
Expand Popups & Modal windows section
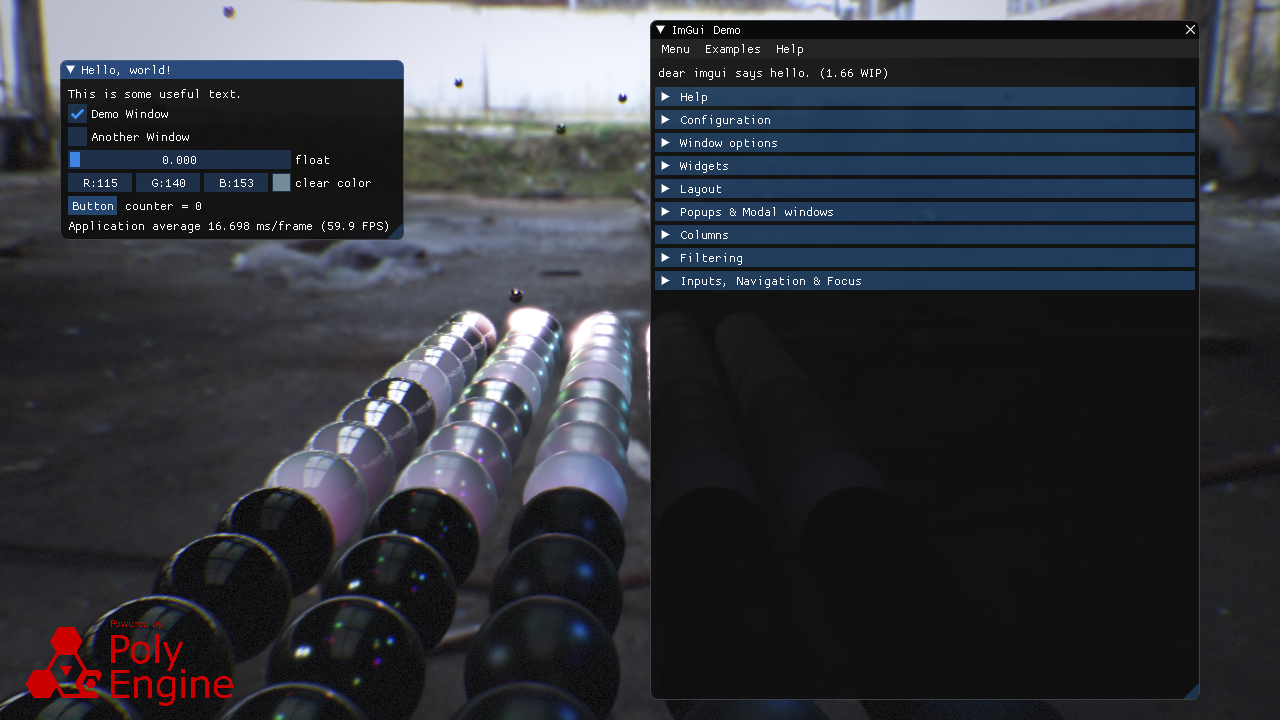click(925, 212)
